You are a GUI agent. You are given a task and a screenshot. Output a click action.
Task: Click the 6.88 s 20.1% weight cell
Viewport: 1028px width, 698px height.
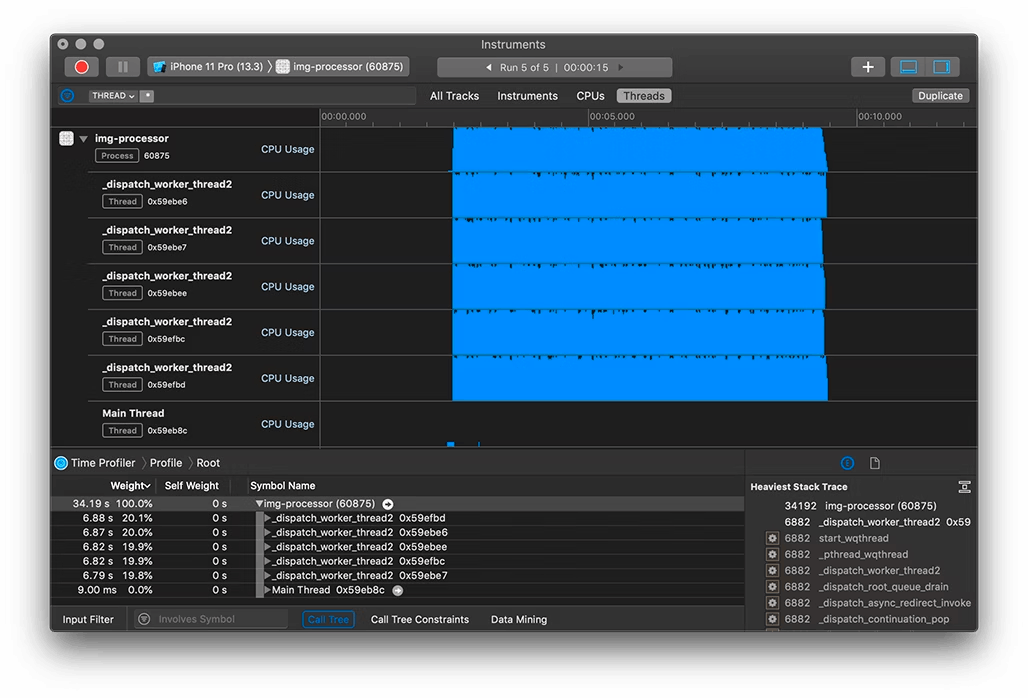pyautogui.click(x=117, y=518)
